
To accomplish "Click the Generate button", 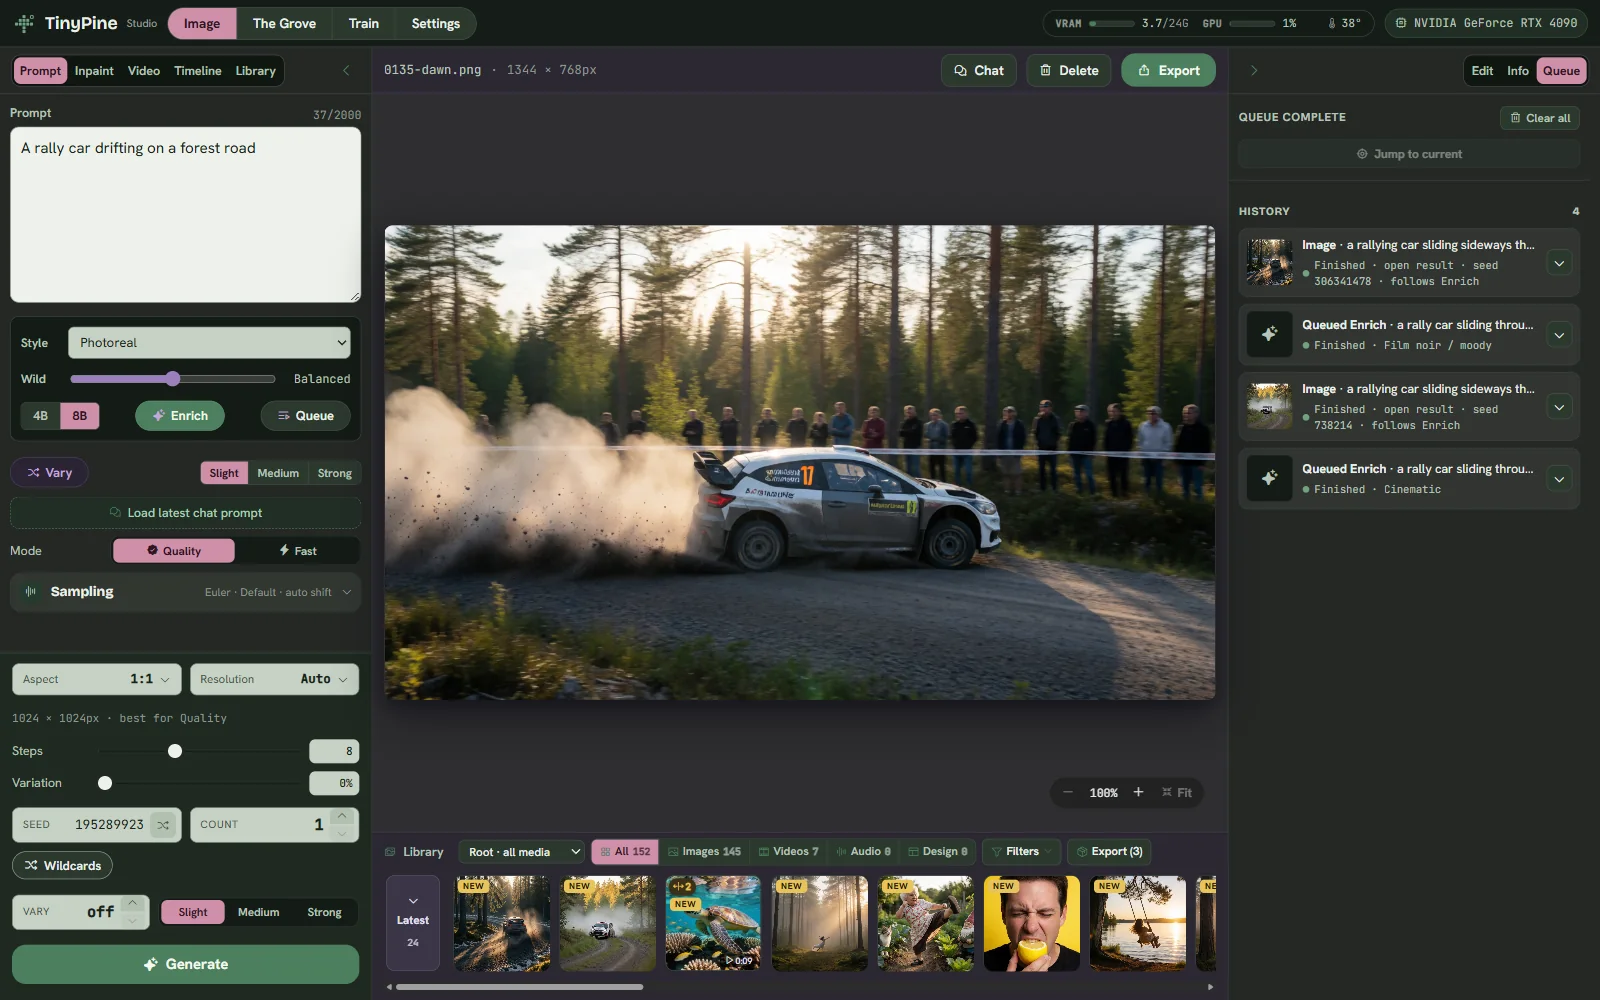I will 185,964.
